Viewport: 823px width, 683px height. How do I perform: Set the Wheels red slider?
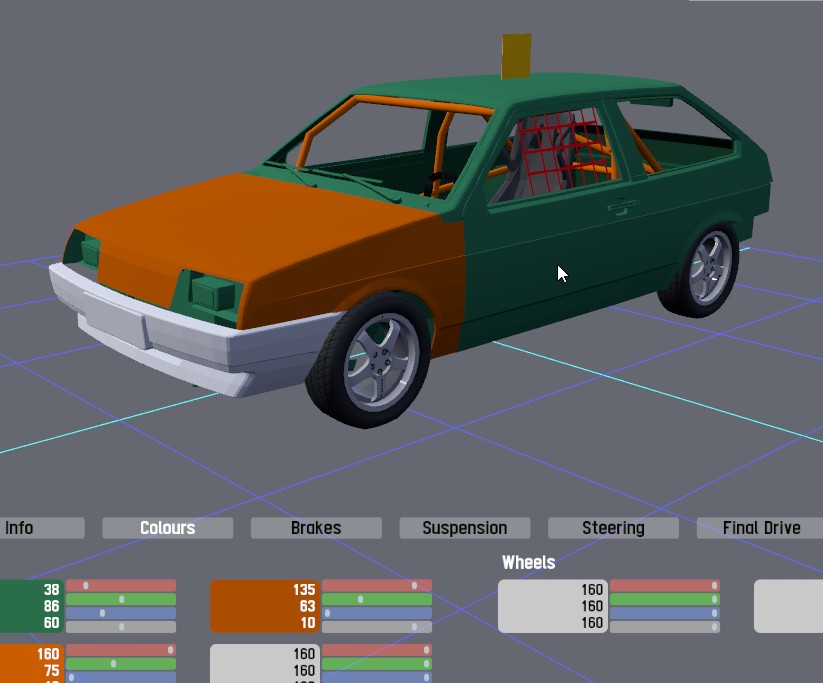point(664,585)
